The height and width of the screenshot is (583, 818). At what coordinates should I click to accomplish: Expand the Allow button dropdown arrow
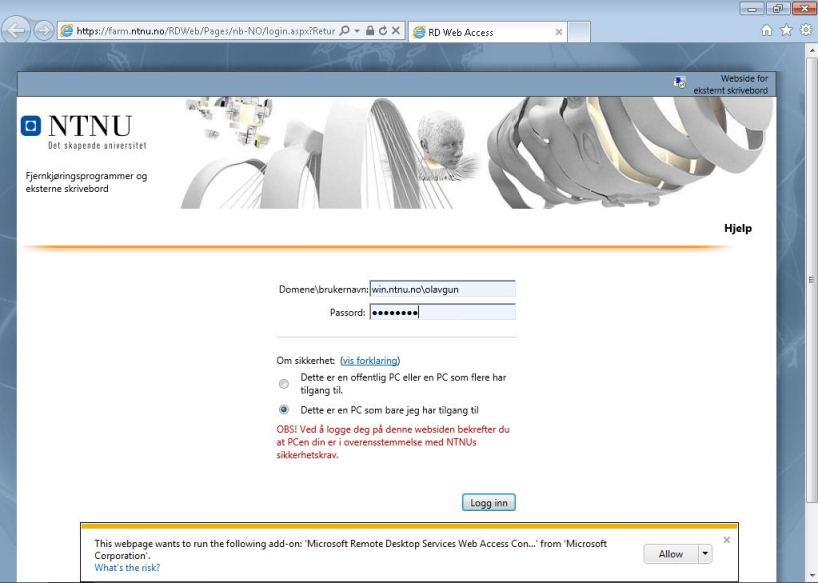point(705,554)
